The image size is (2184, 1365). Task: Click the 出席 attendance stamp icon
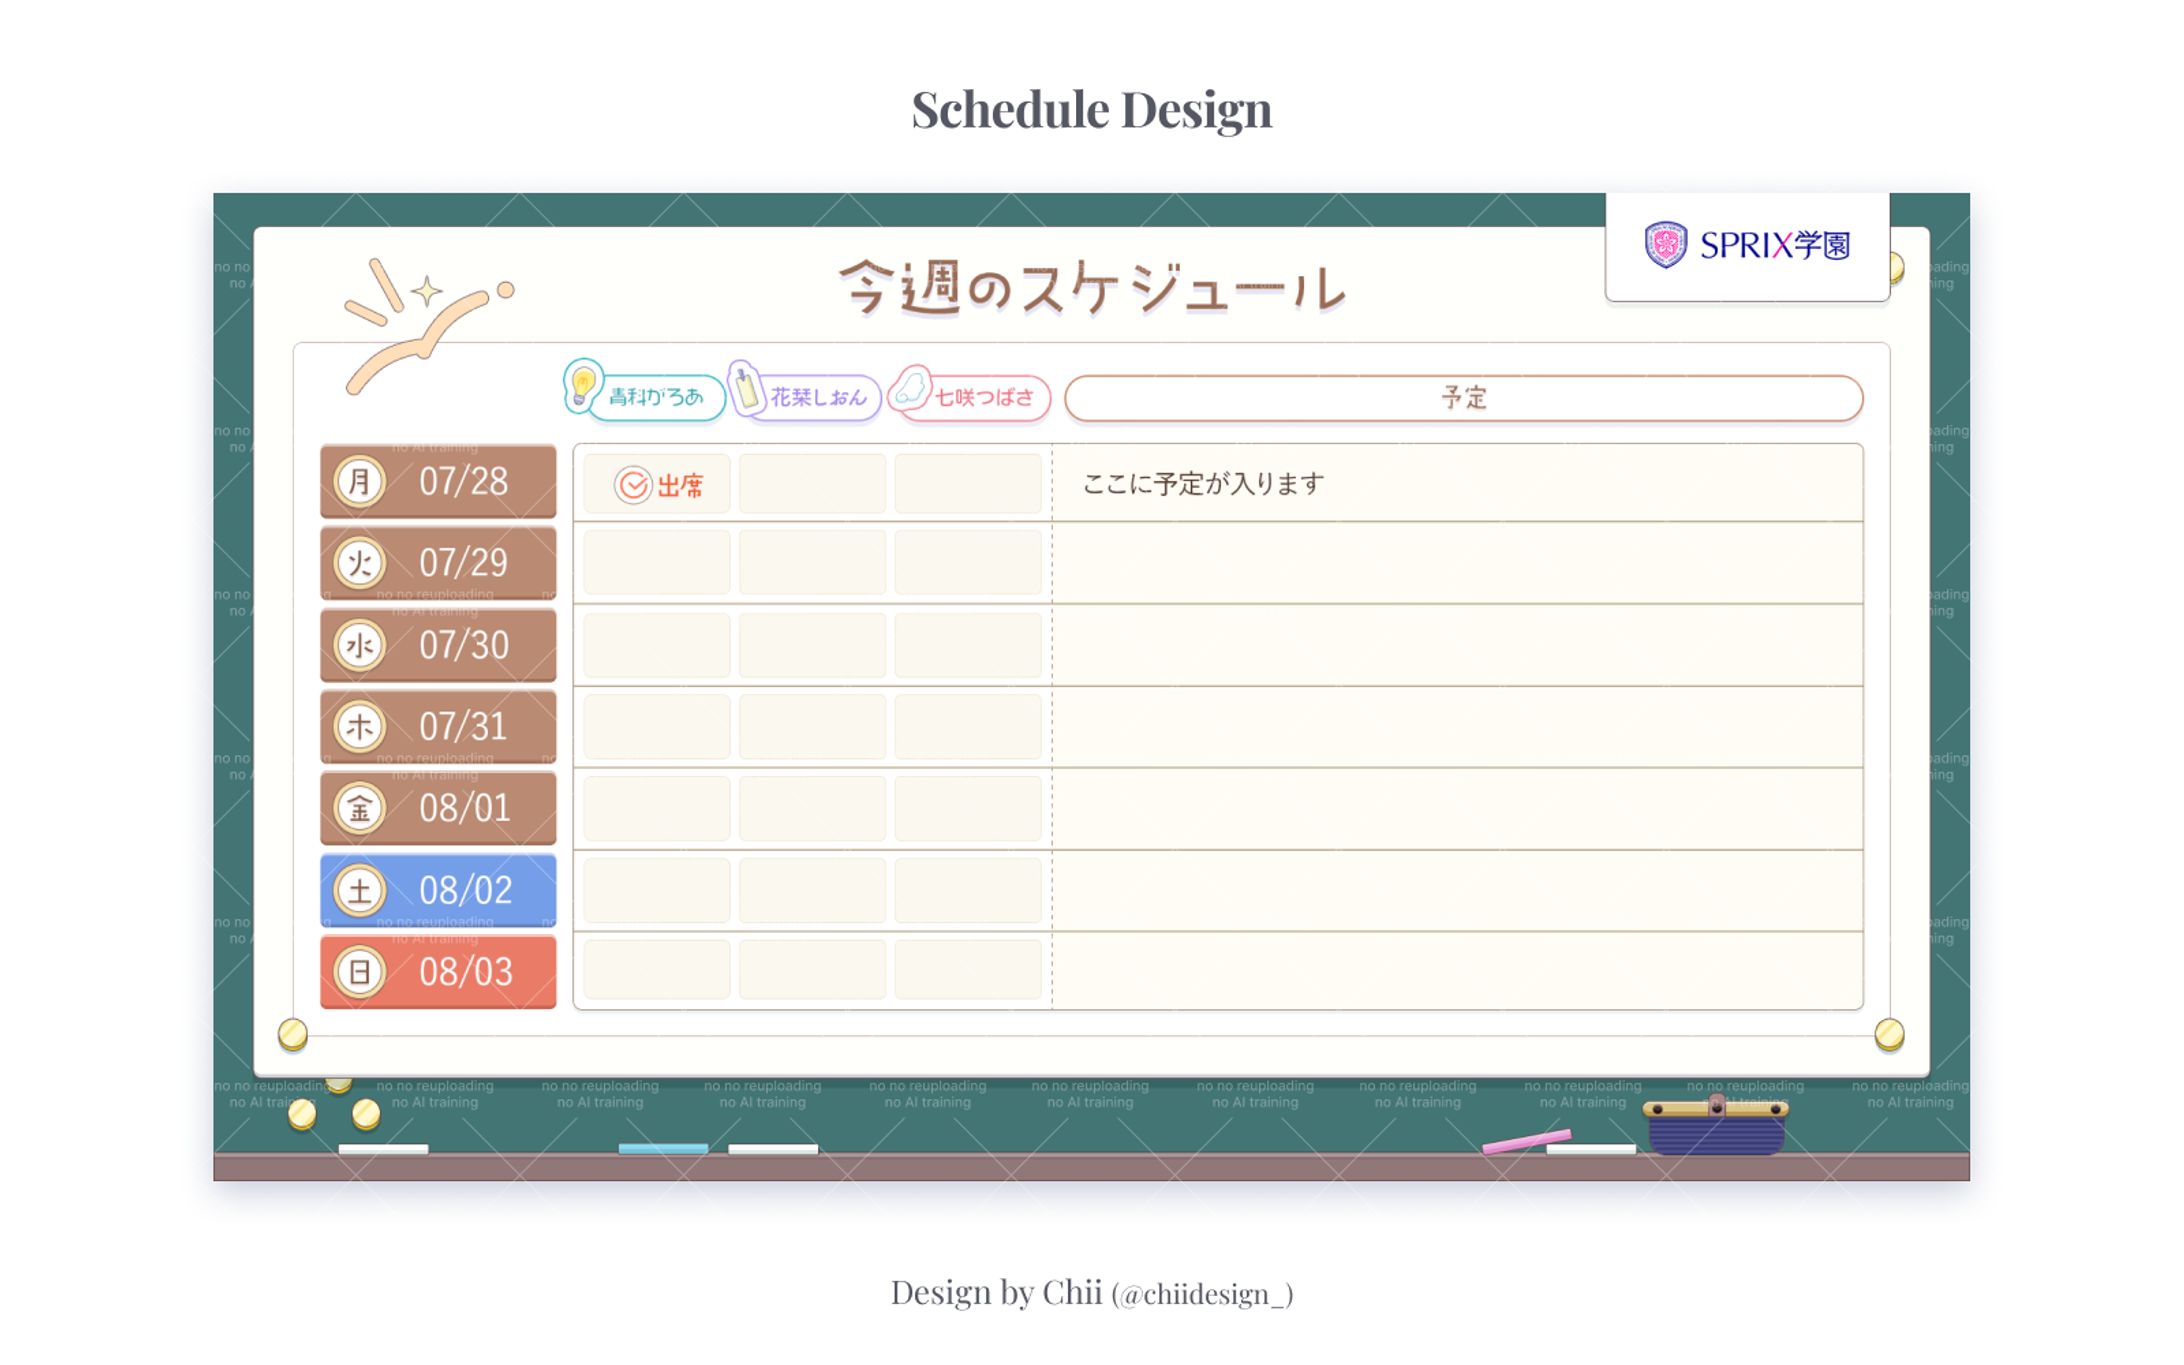click(632, 483)
